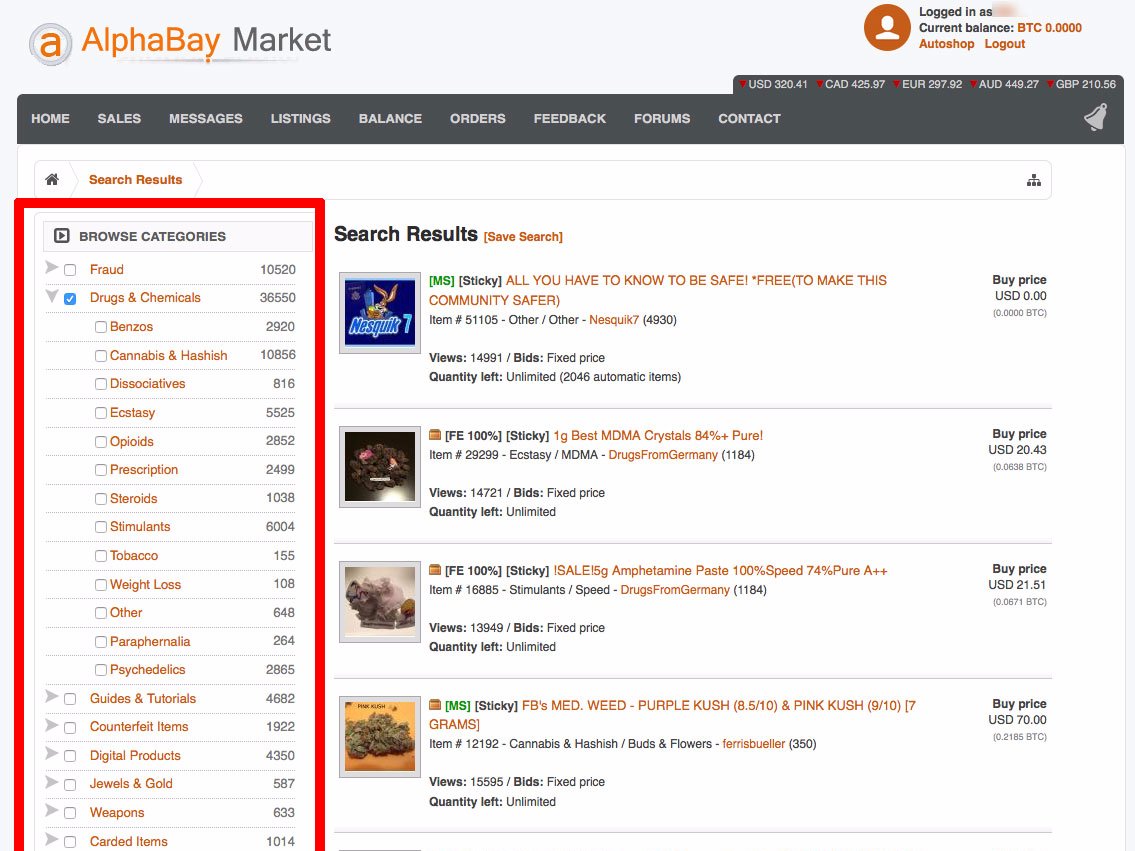This screenshot has width=1135, height=851.
Task: Click the orange icon beside the Amphetamine Paste listing
Action: (435, 570)
